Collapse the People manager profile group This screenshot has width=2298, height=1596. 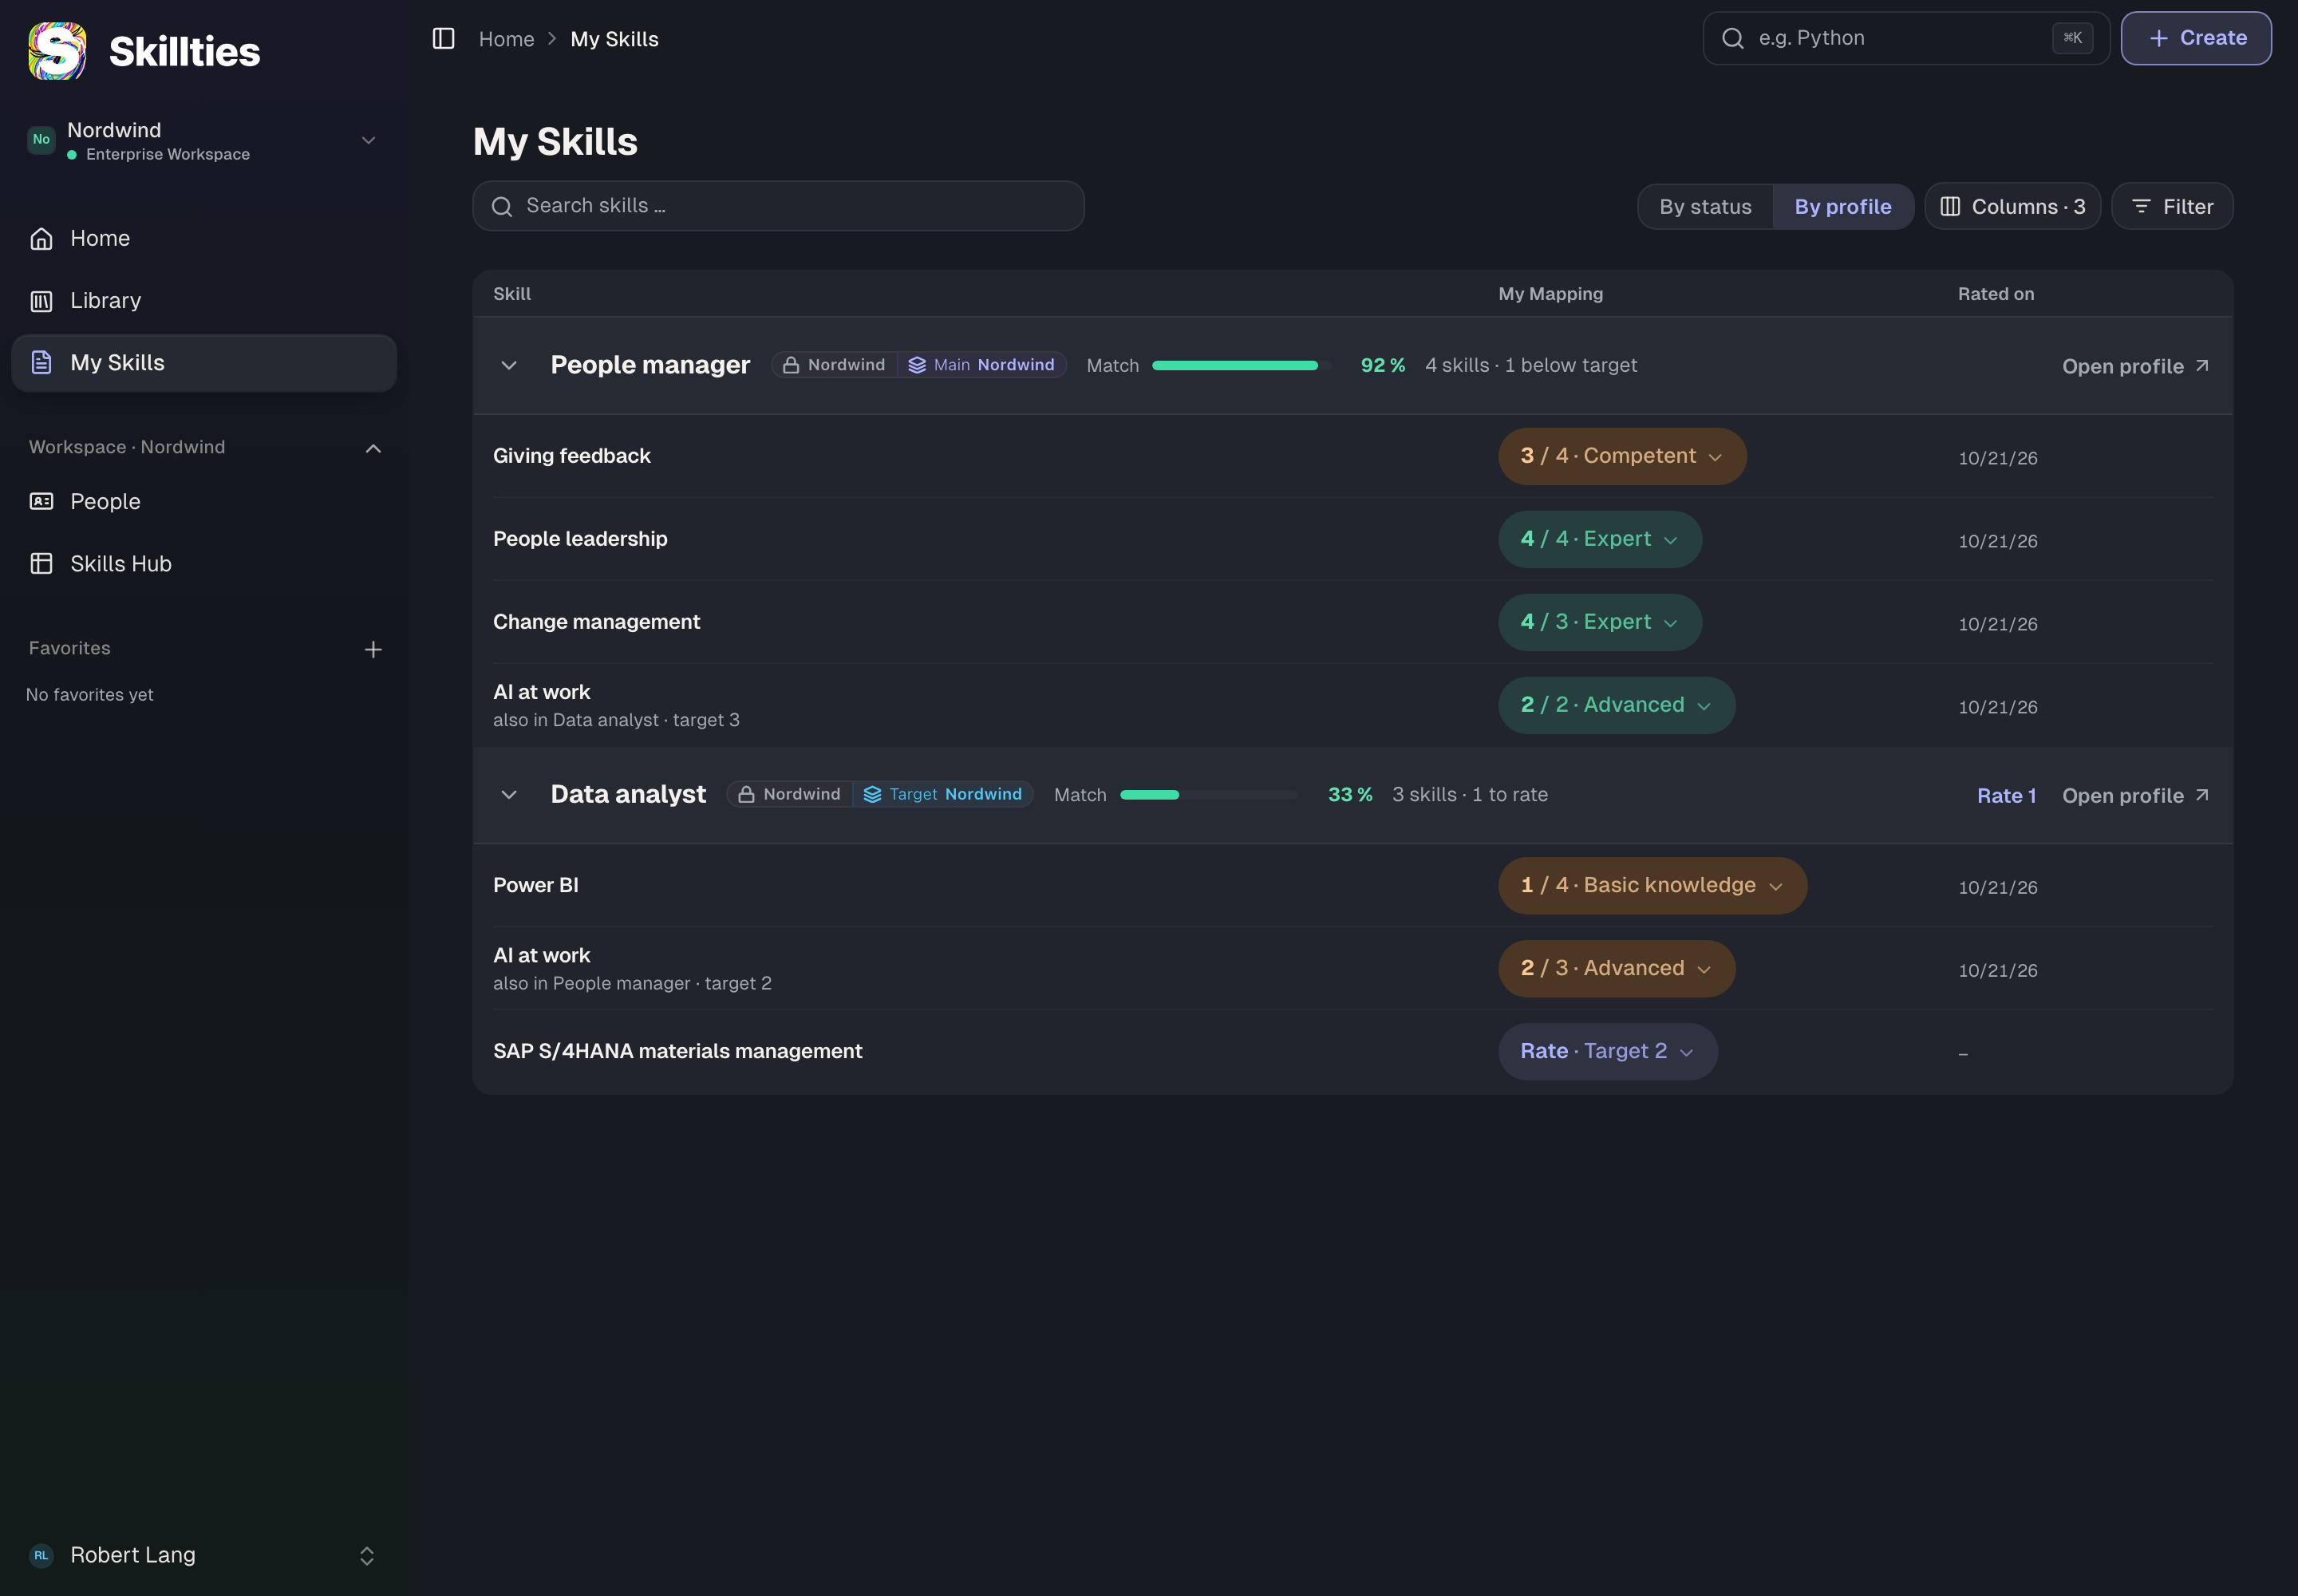(509, 366)
